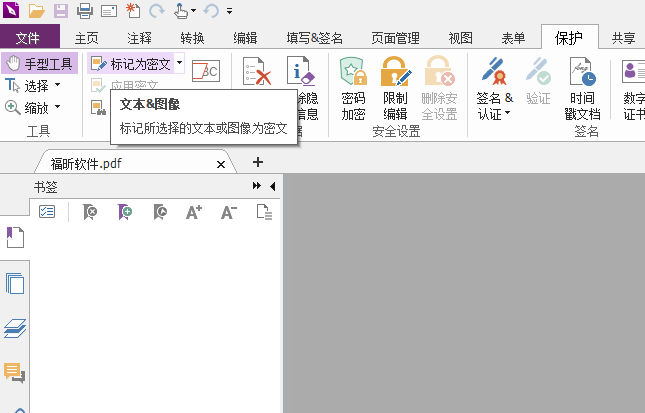Click the email envelope icon in the quick toolbar
Screen dimensions: 645x413
click(109, 11)
